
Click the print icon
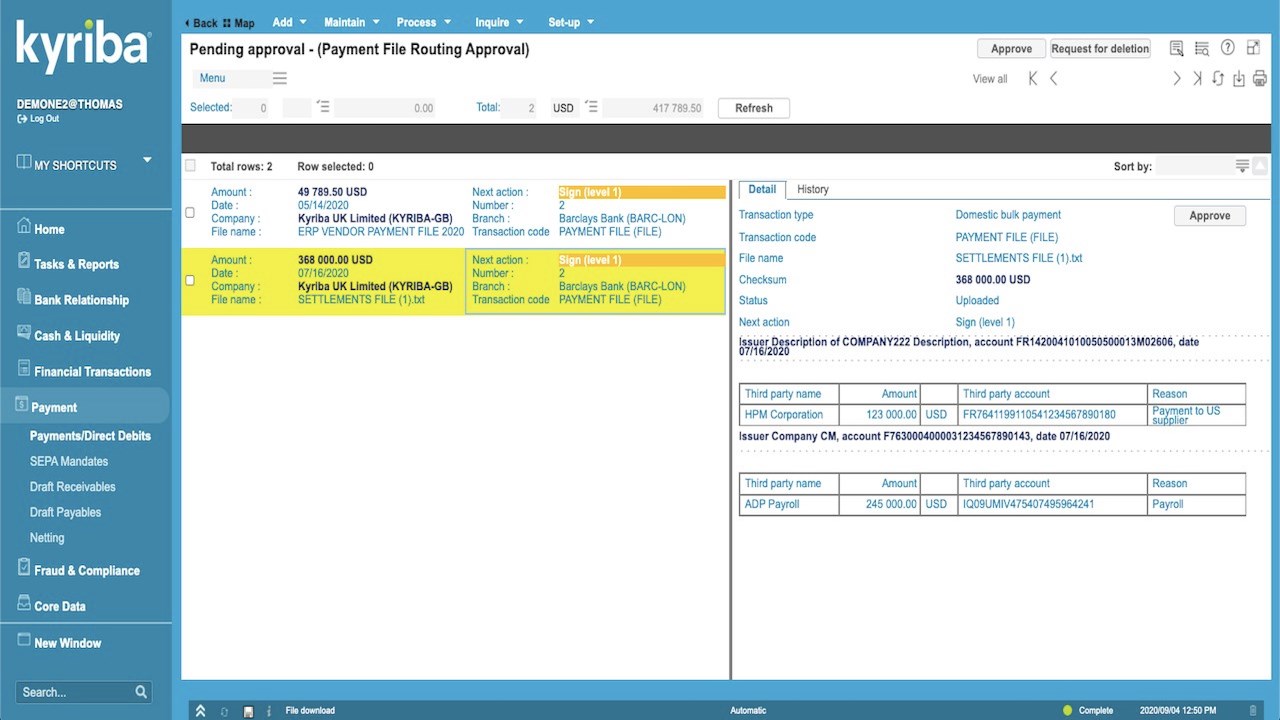pos(1260,79)
